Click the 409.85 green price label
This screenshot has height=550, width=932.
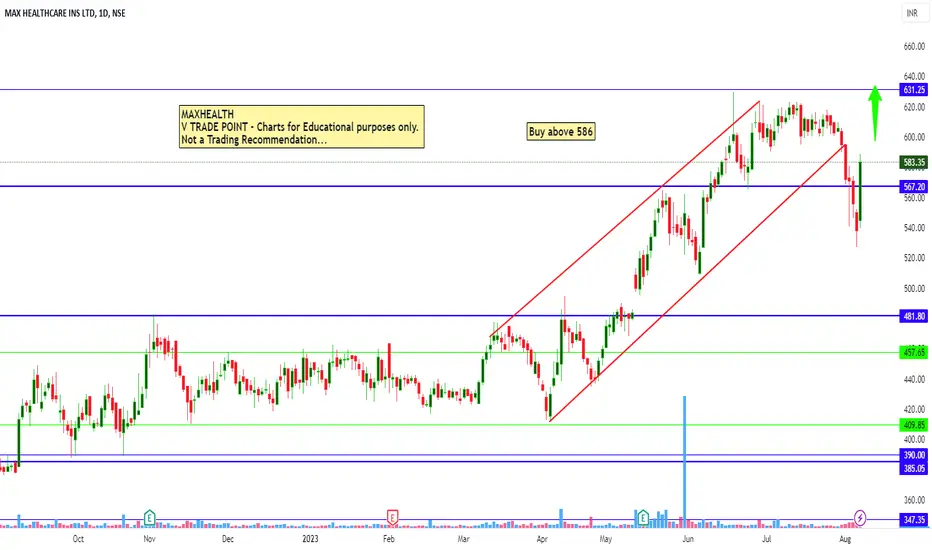pos(914,425)
